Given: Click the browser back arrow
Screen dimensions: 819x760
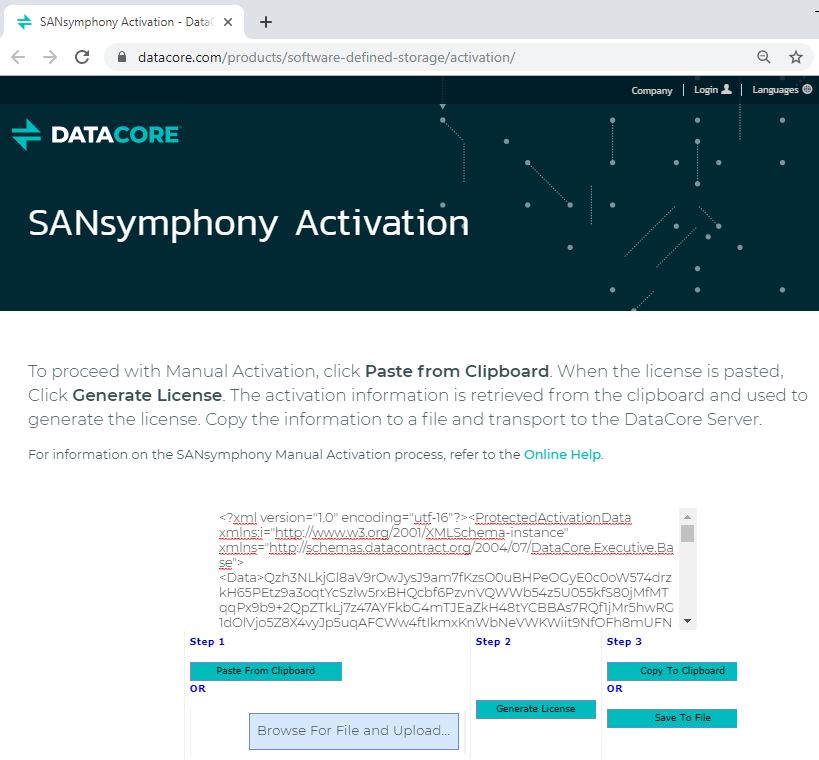Looking at the screenshot, I should pos(18,57).
